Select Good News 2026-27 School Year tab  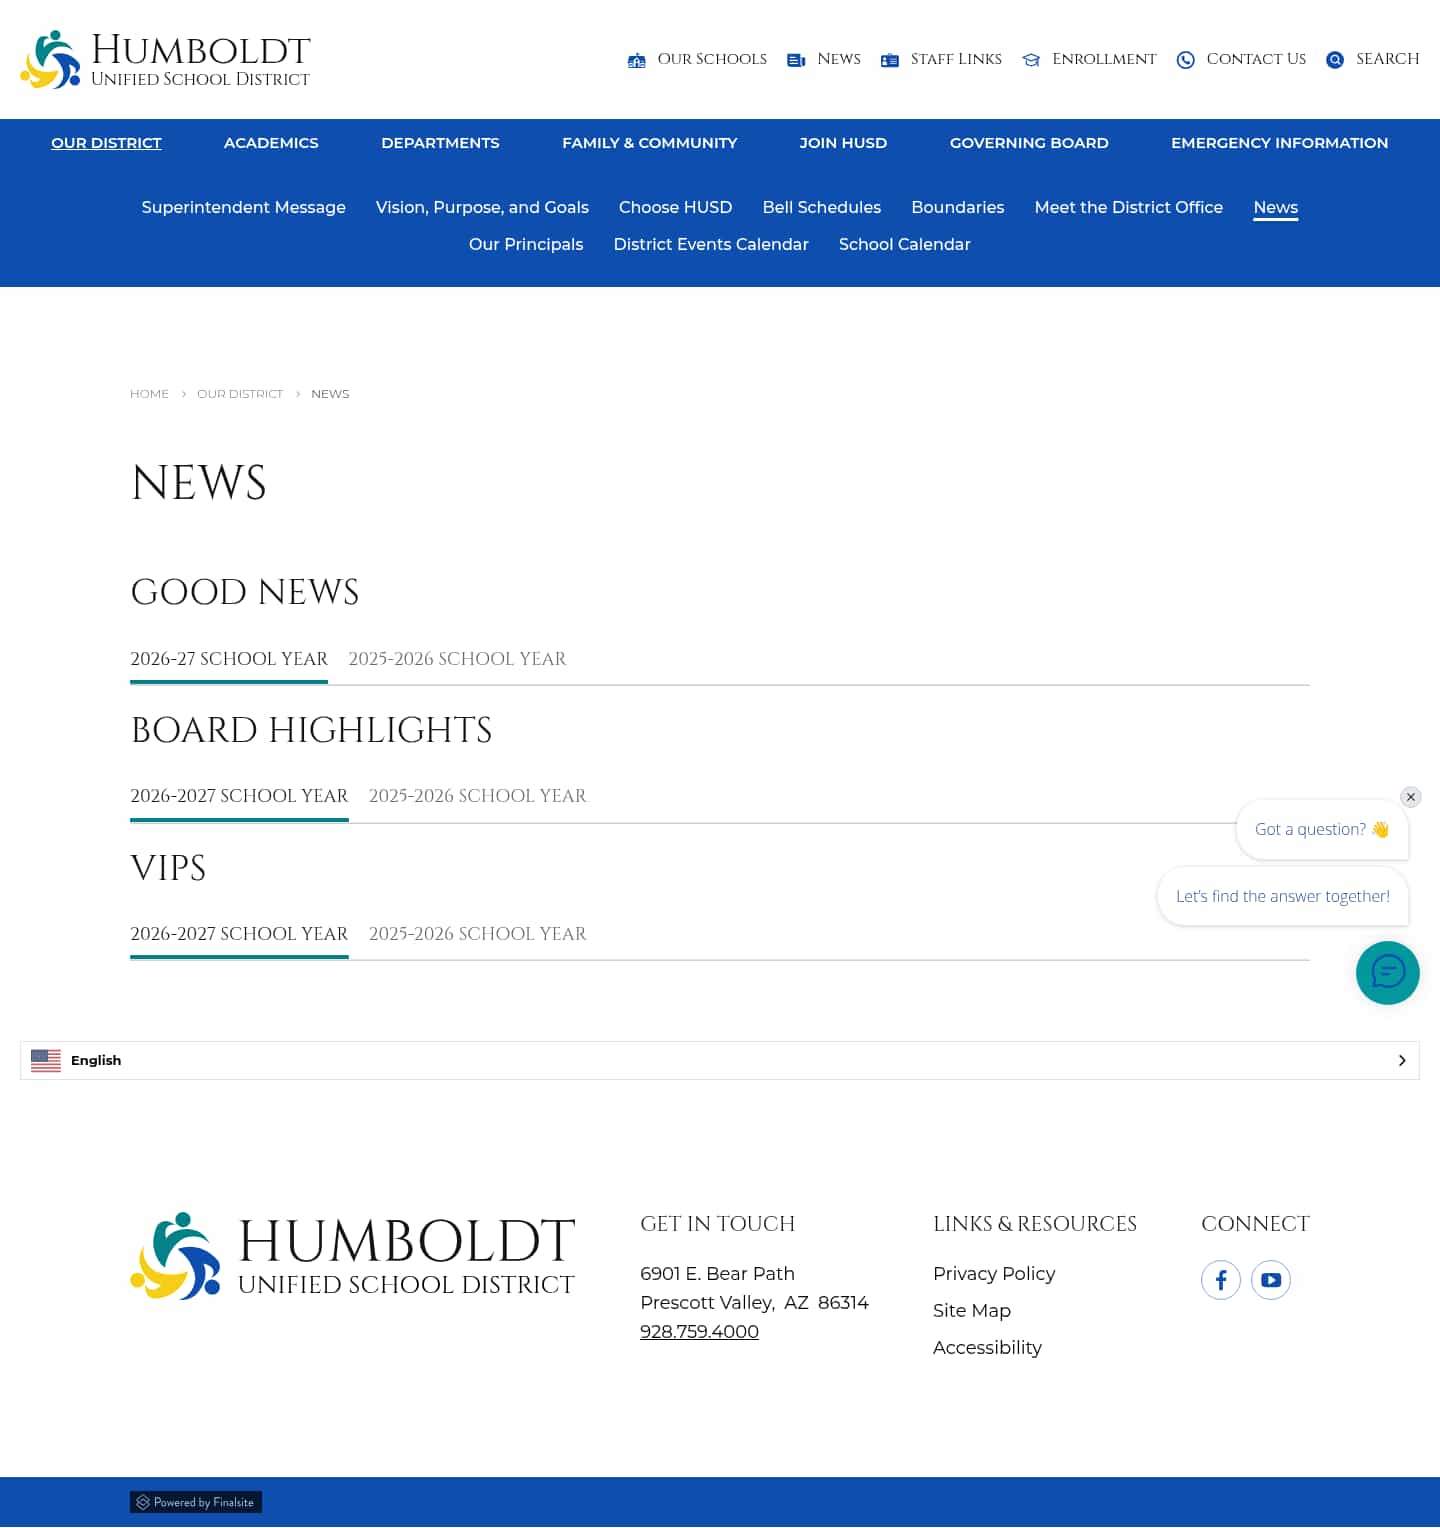(x=229, y=659)
